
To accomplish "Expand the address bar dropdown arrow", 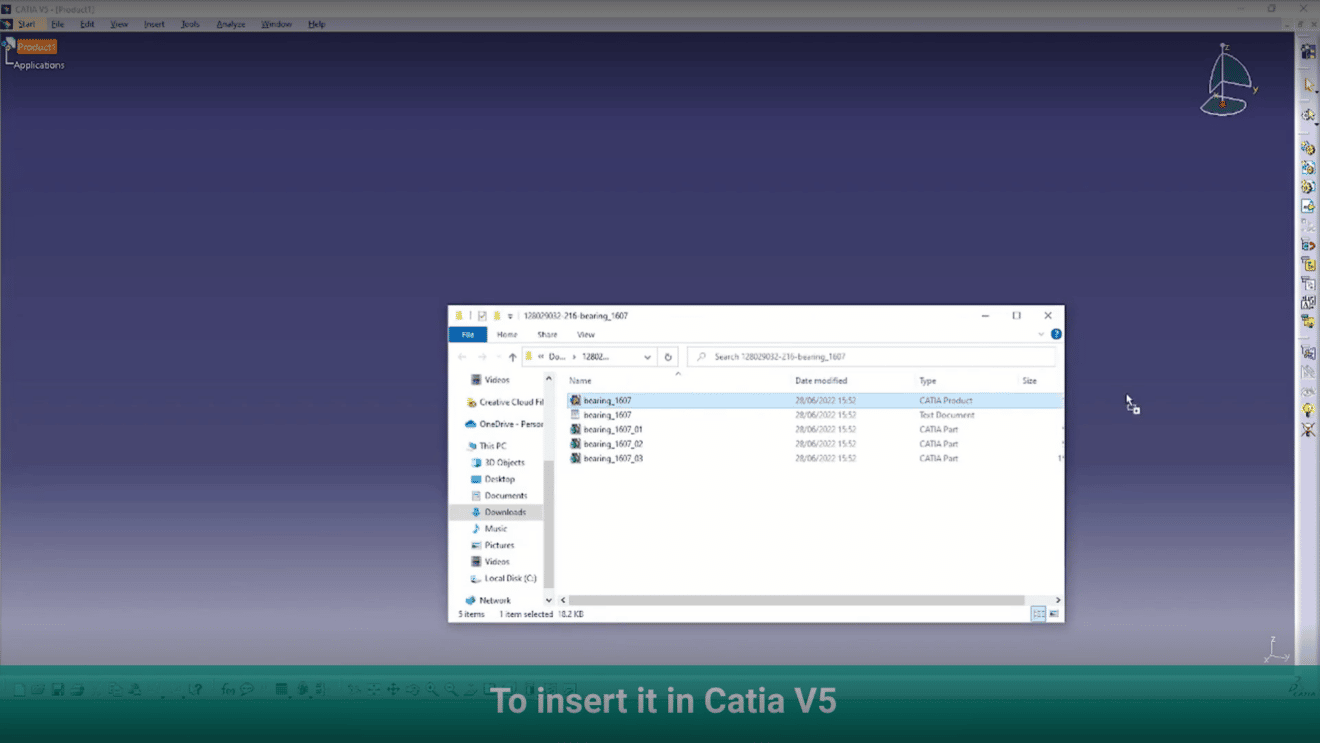I will point(647,356).
